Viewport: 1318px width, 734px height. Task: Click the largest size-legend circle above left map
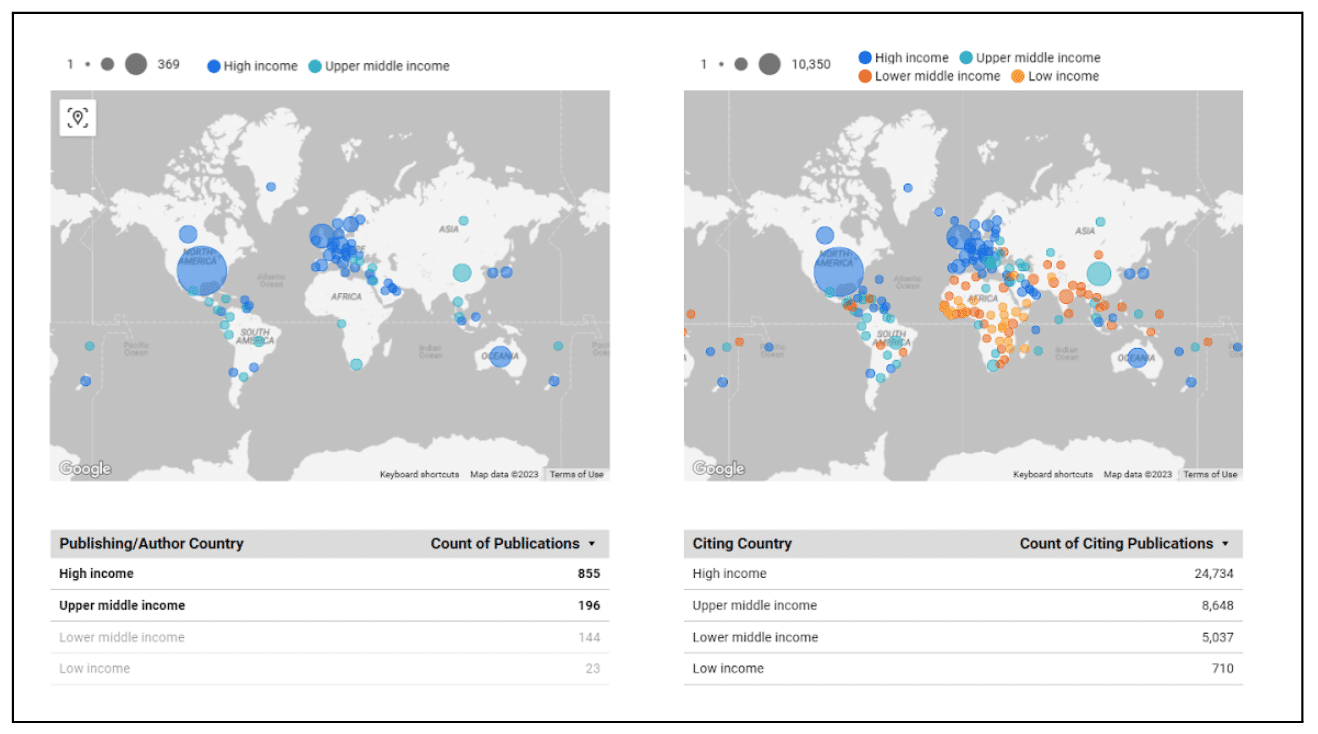[136, 65]
